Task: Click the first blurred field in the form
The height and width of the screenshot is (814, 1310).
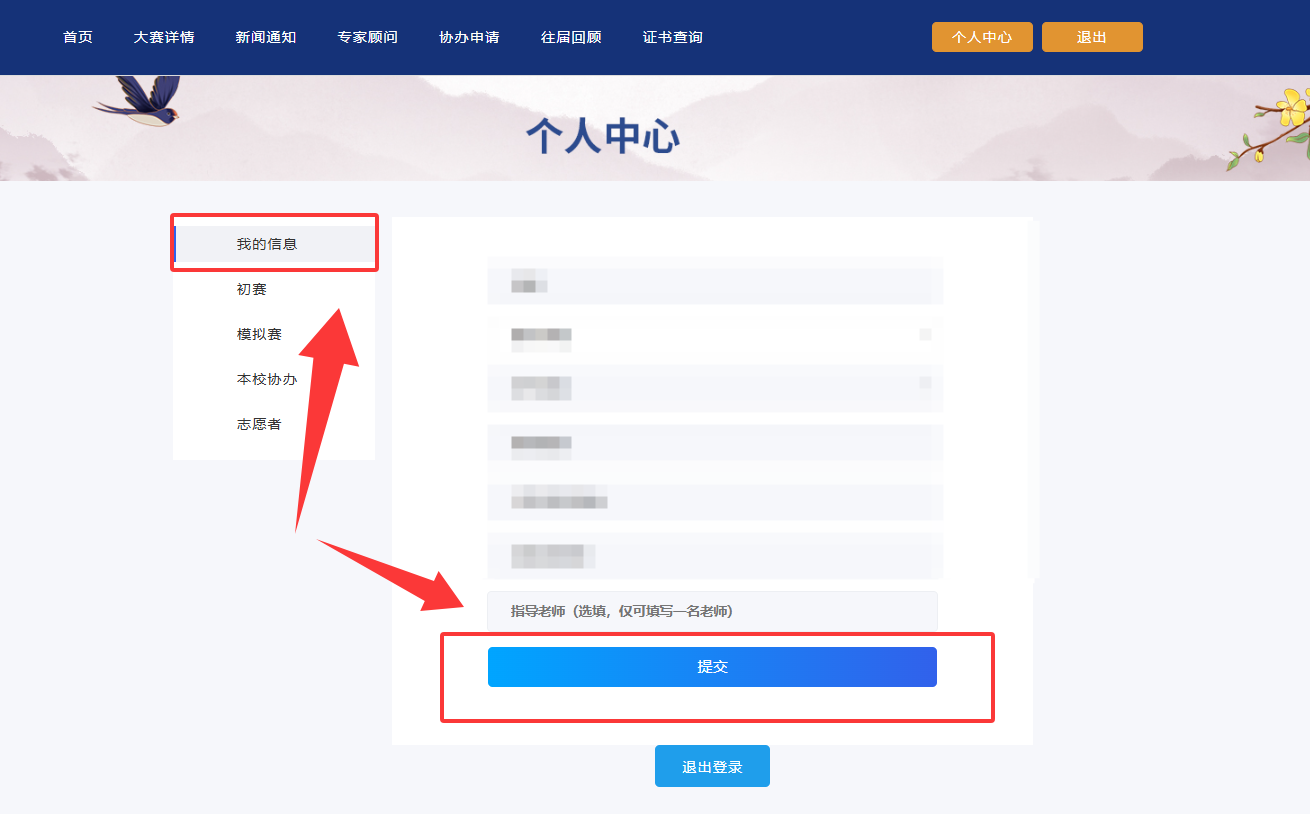Action: (714, 280)
